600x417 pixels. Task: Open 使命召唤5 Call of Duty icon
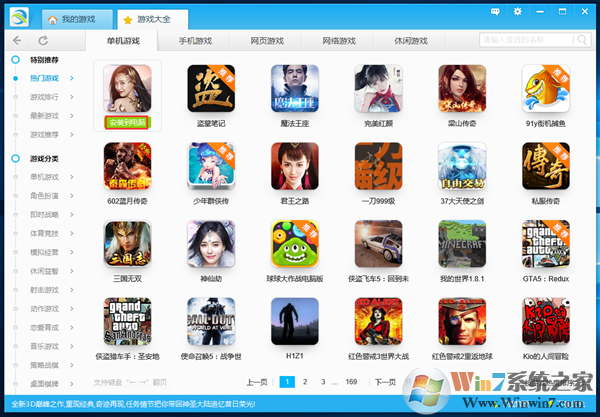(x=211, y=321)
